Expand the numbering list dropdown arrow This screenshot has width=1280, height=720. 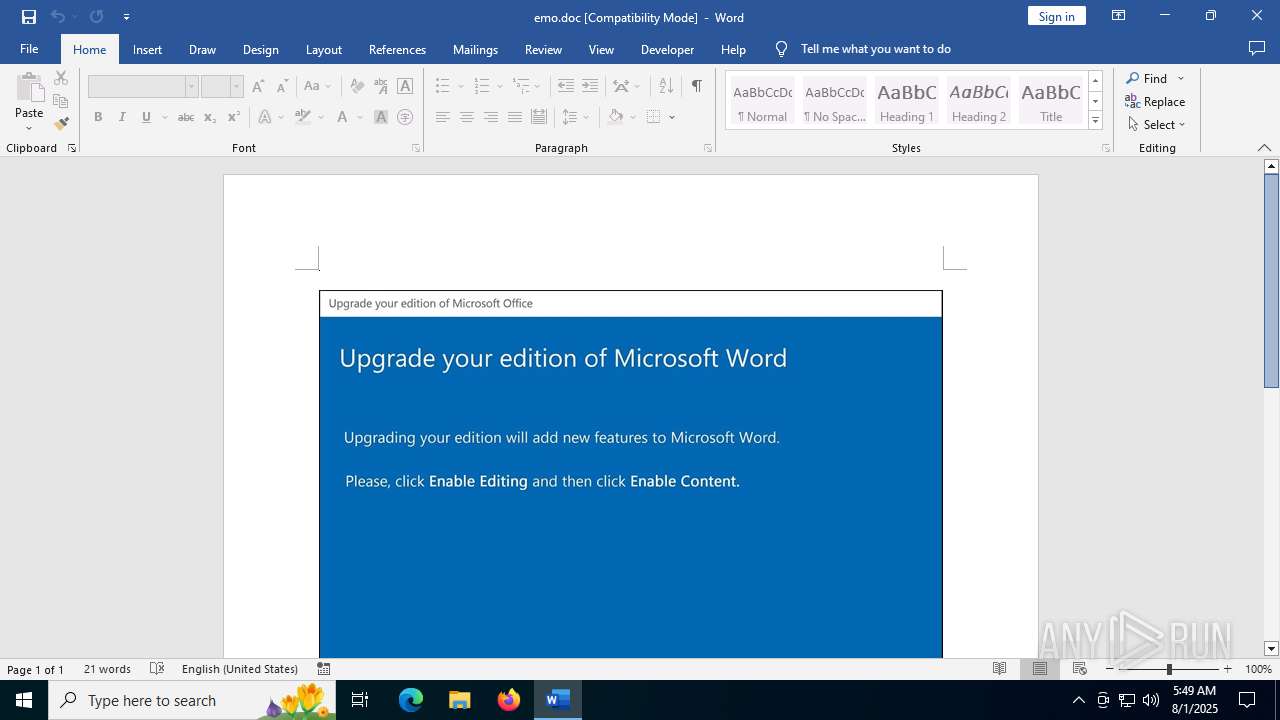(500, 87)
